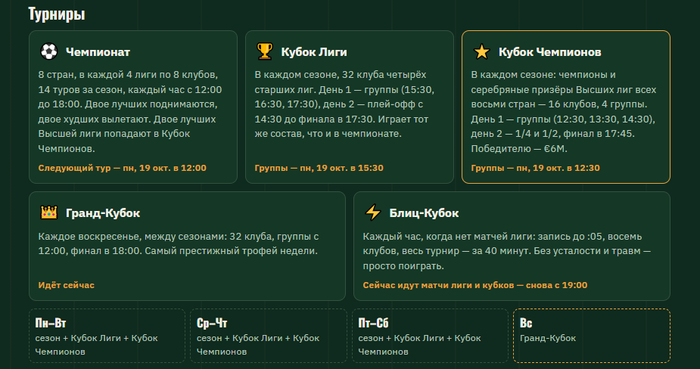Select the Пн–Вт schedule tile
Image resolution: width=700 pixels, height=369 pixels.
107,336
